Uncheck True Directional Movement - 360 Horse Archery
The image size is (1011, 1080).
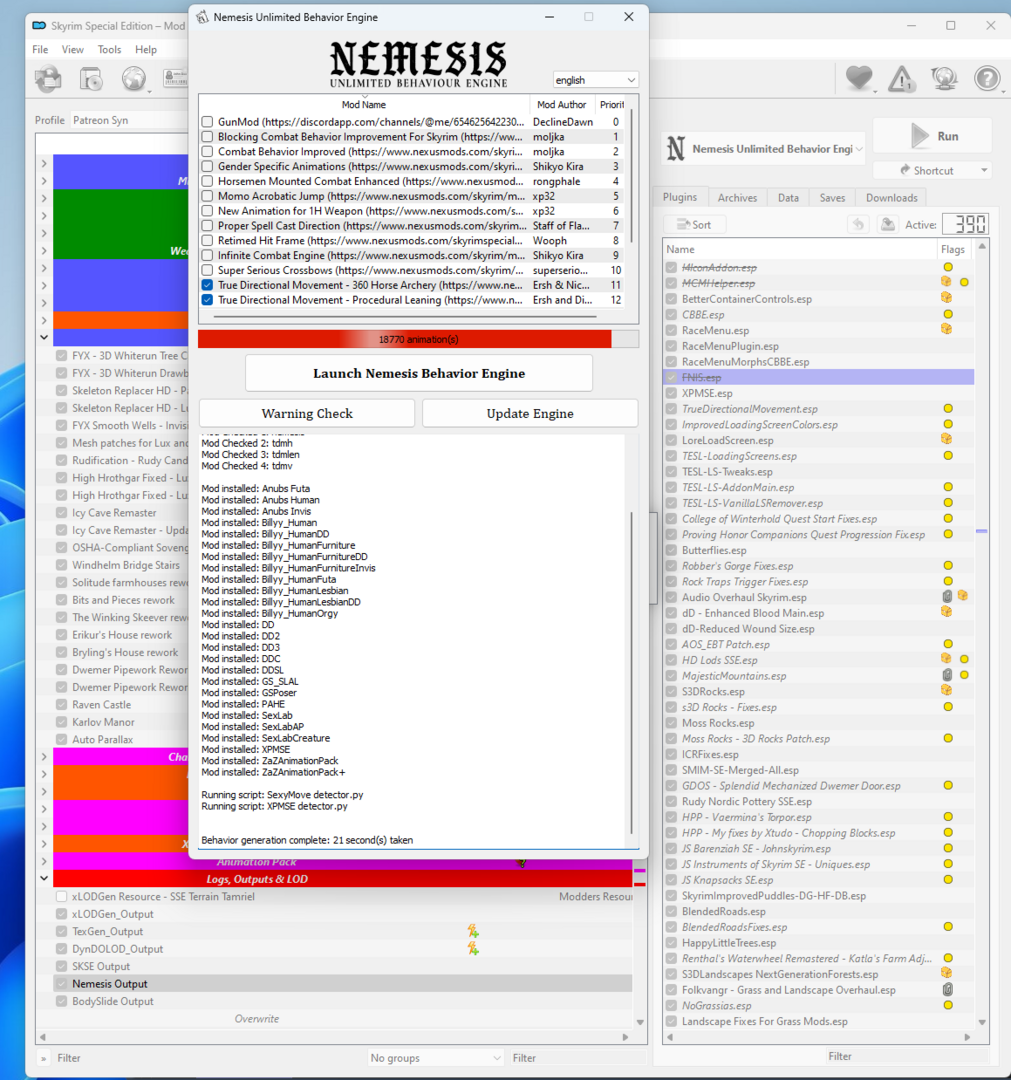point(207,285)
